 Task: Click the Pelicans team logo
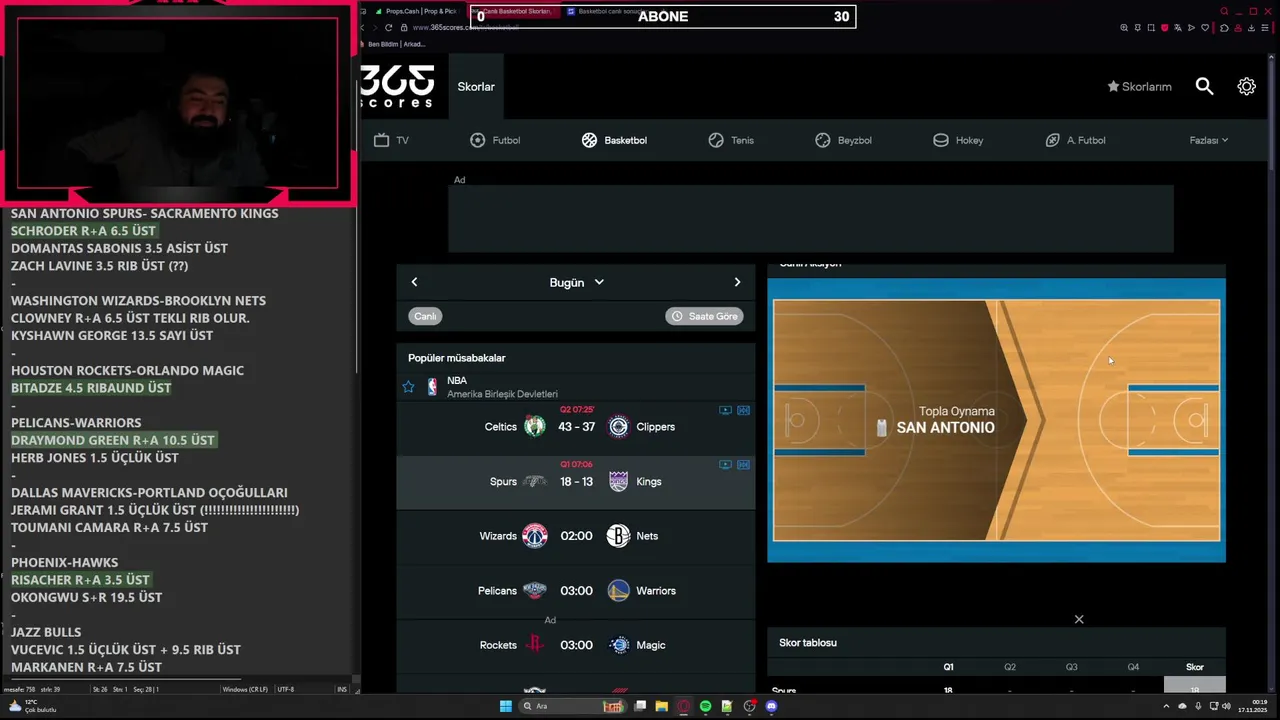tap(535, 591)
